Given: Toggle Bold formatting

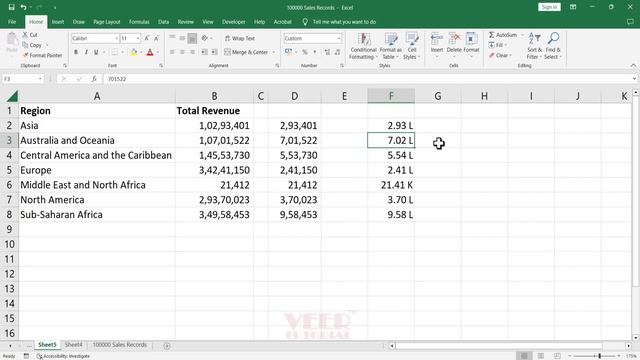Looking at the screenshot, I should (76, 52).
